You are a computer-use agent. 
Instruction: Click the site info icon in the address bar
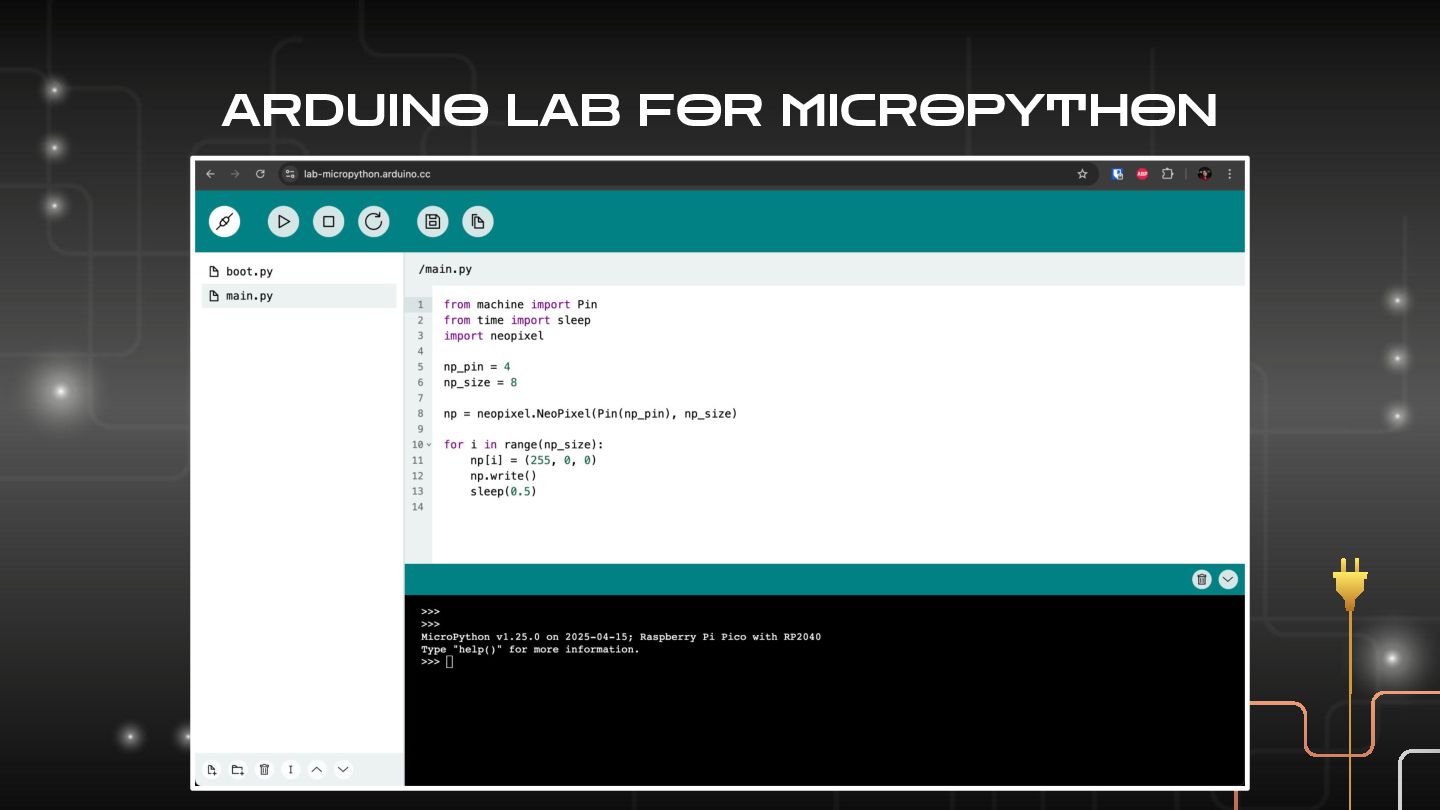point(291,174)
